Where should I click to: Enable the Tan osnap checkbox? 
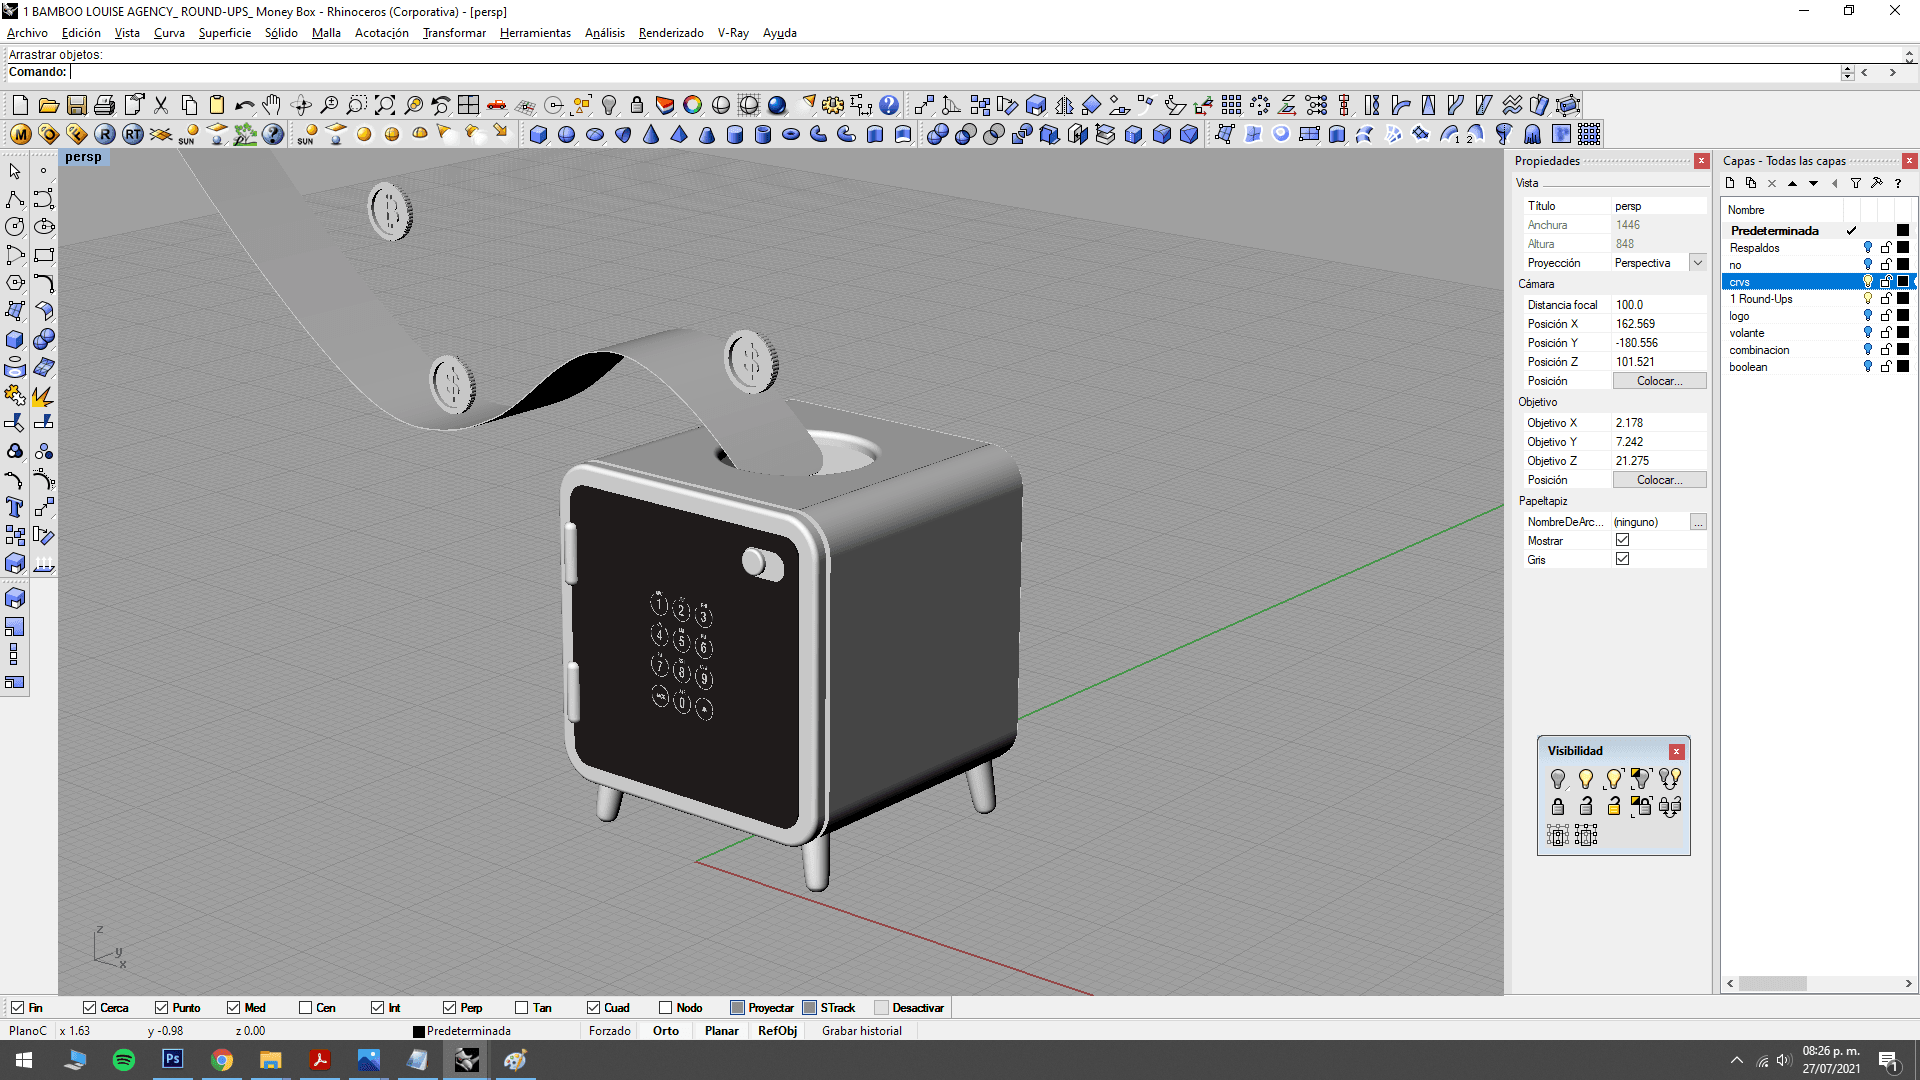pos(521,1007)
